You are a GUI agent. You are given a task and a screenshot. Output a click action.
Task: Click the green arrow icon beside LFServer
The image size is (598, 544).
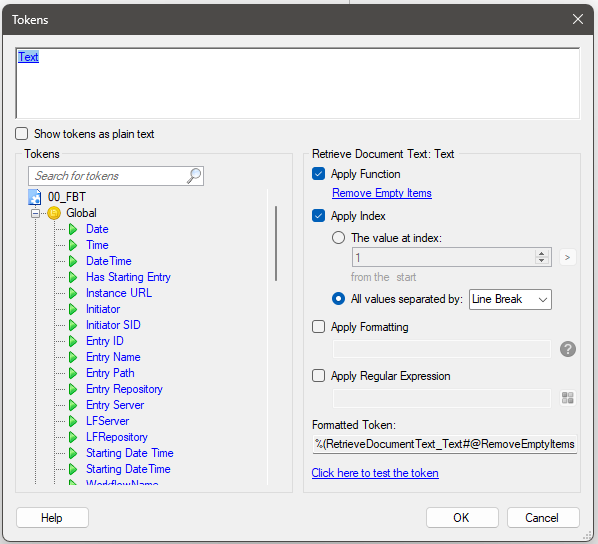tap(73, 422)
